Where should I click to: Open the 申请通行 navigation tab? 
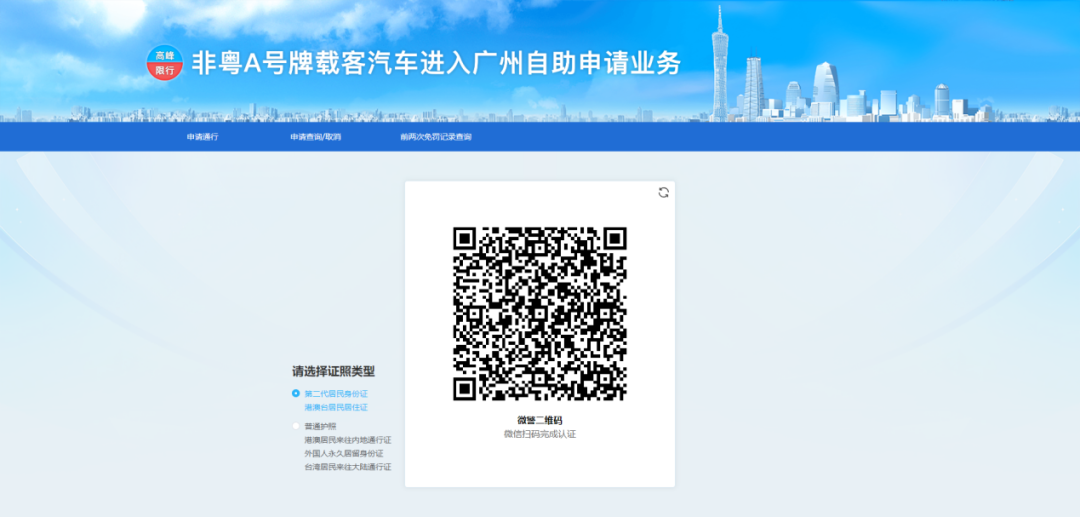click(x=202, y=137)
